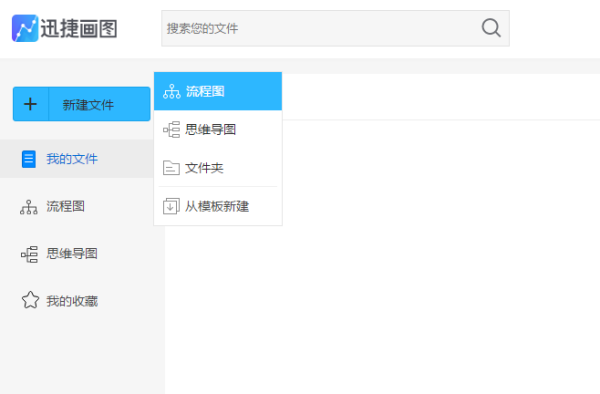Click the folder icon in dropdown menu
This screenshot has width=600, height=394.
(171, 168)
